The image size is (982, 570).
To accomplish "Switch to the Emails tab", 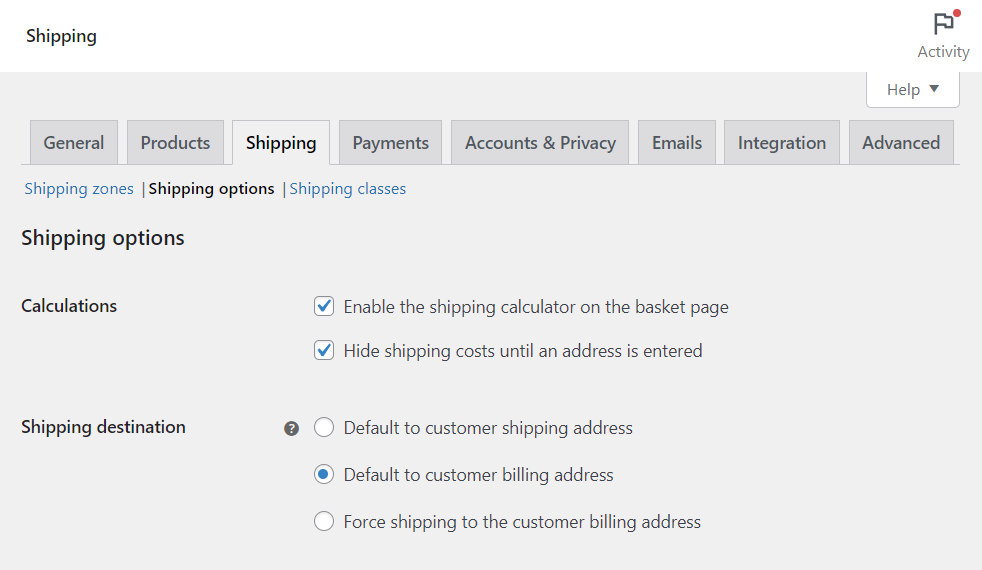I will (676, 143).
